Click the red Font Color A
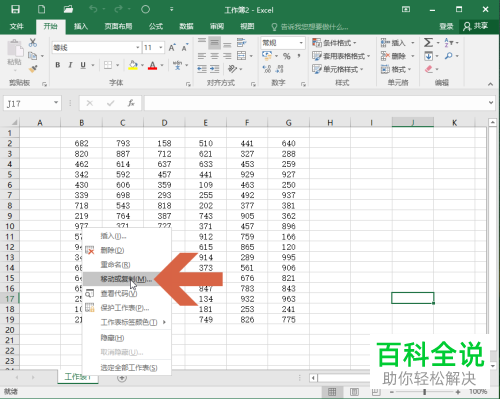Screen dimensions: 500x399 [153, 65]
